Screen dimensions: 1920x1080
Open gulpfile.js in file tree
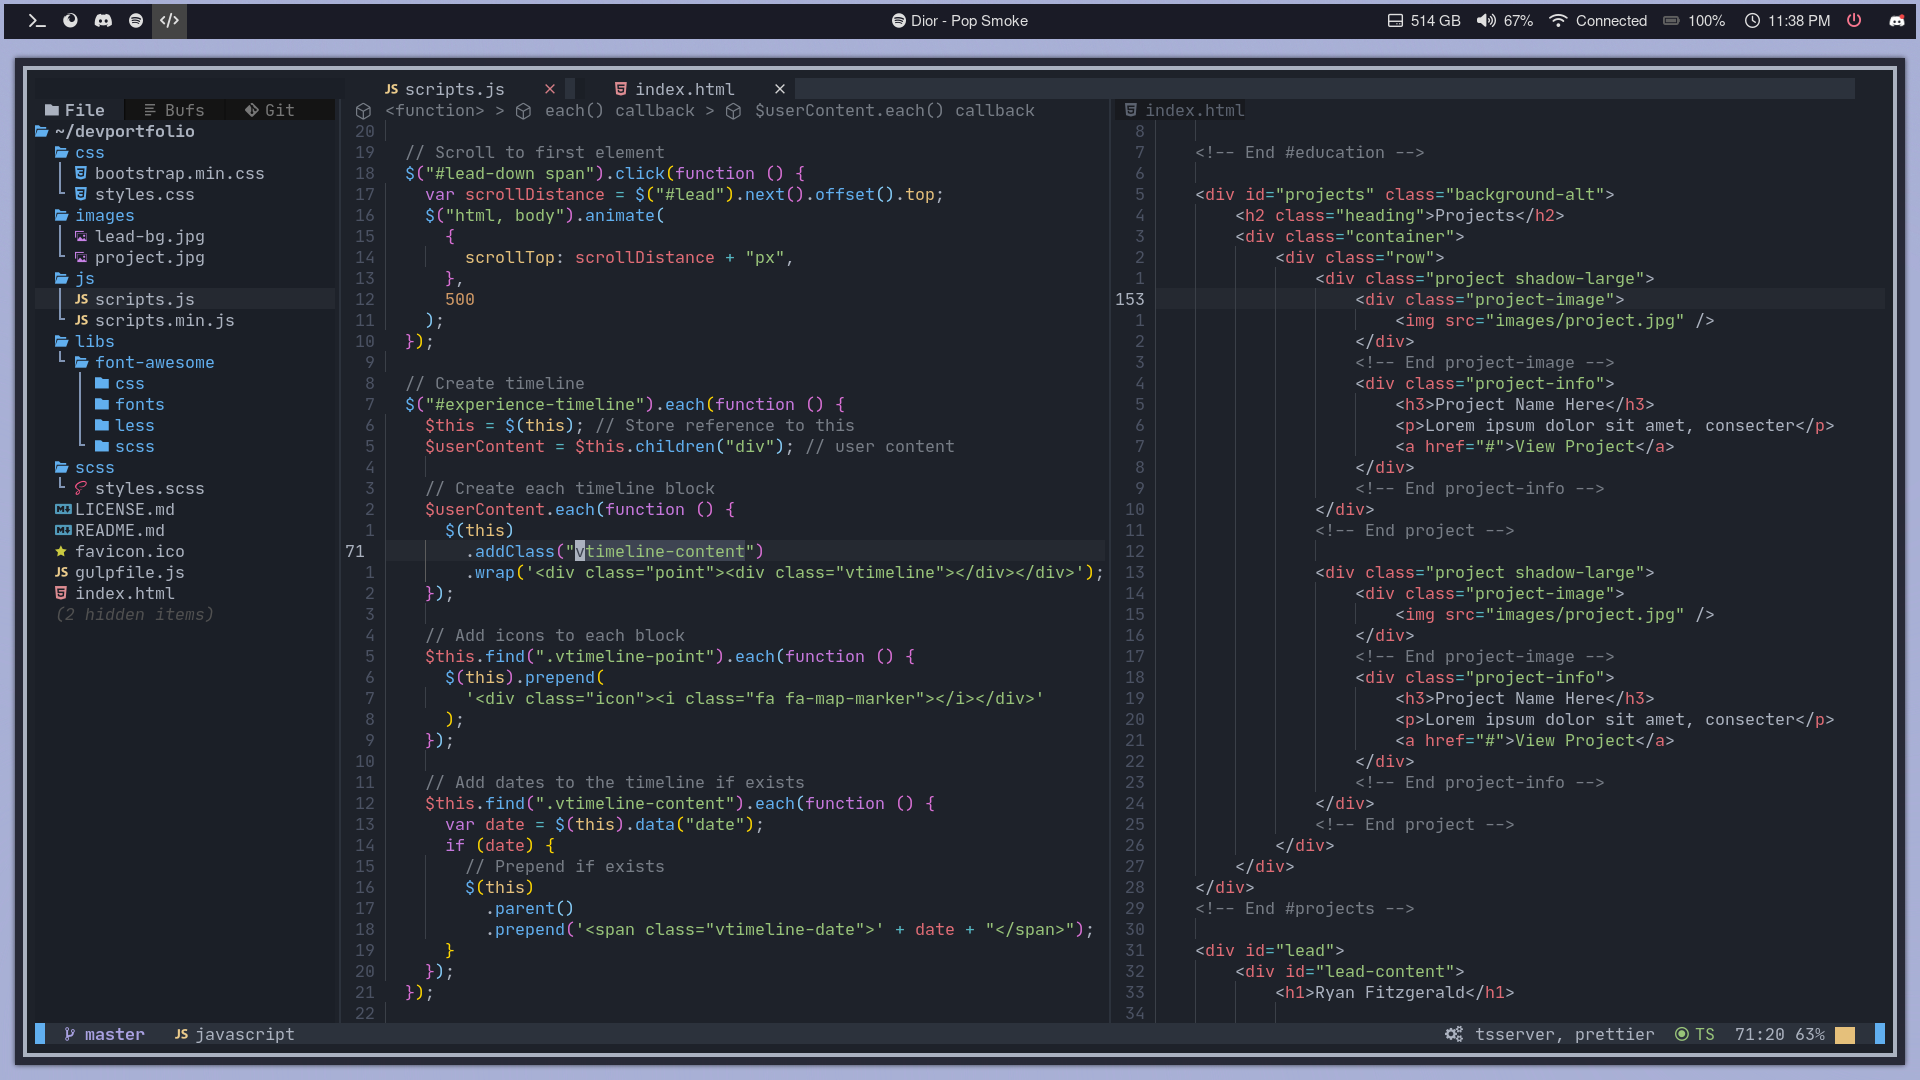[x=129, y=572]
